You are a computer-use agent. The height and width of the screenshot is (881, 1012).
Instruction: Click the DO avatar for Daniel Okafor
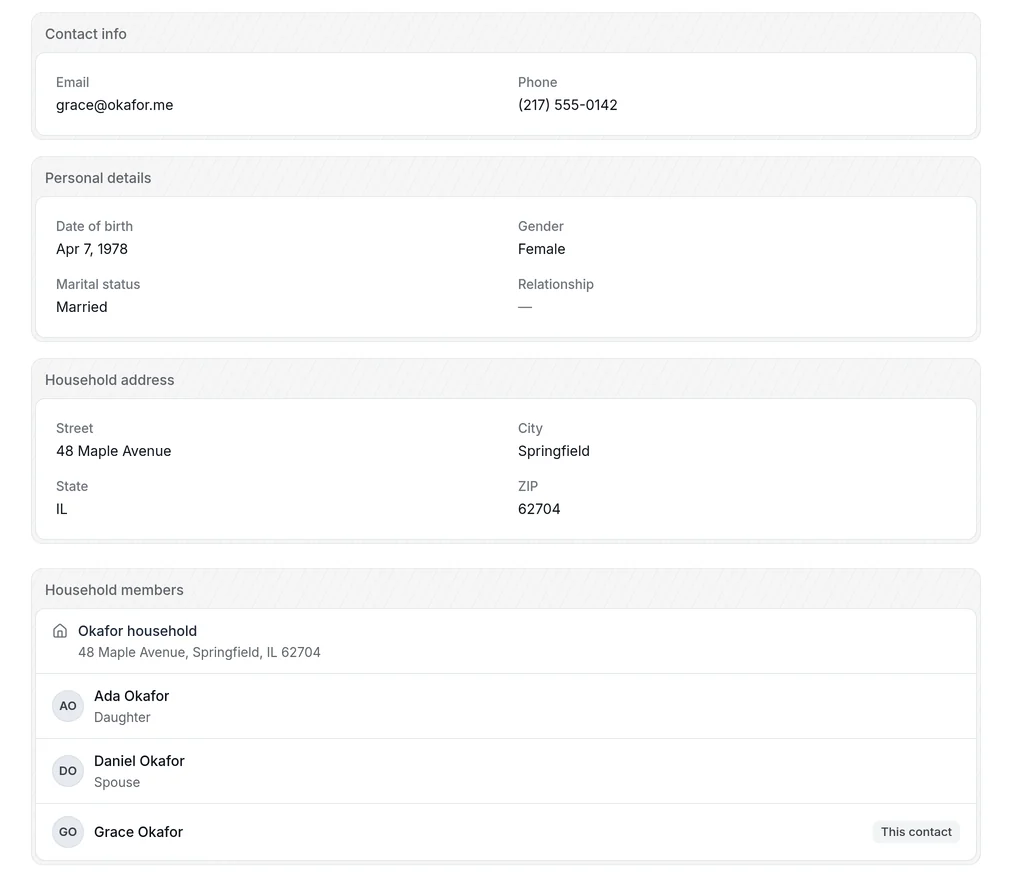[68, 771]
